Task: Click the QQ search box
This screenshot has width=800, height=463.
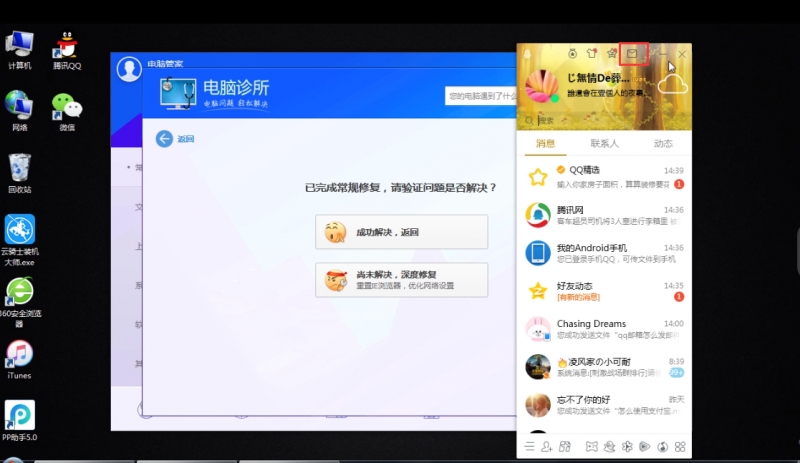Action: click(x=604, y=120)
